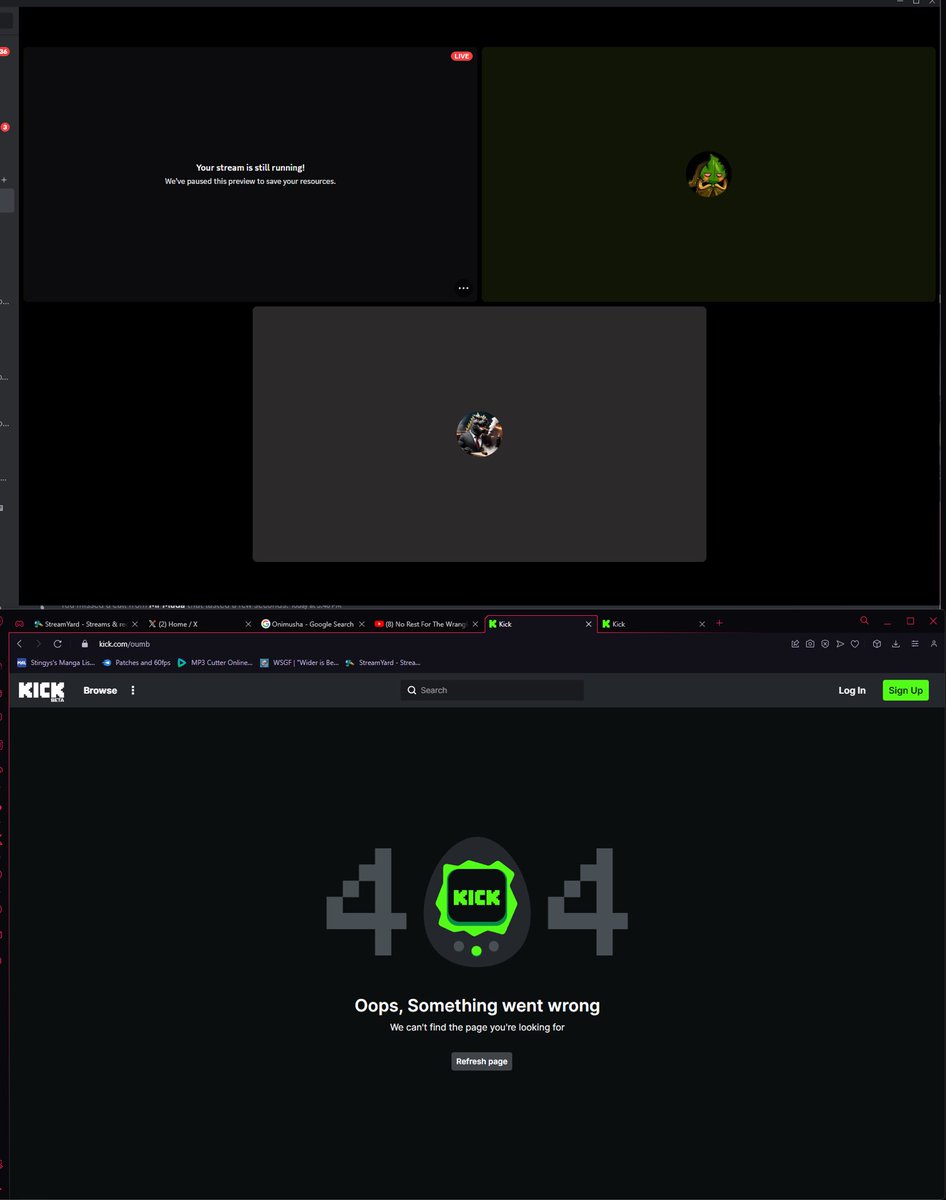Reload the page with the refresh icon
This screenshot has height=1200, width=946.
(58, 644)
